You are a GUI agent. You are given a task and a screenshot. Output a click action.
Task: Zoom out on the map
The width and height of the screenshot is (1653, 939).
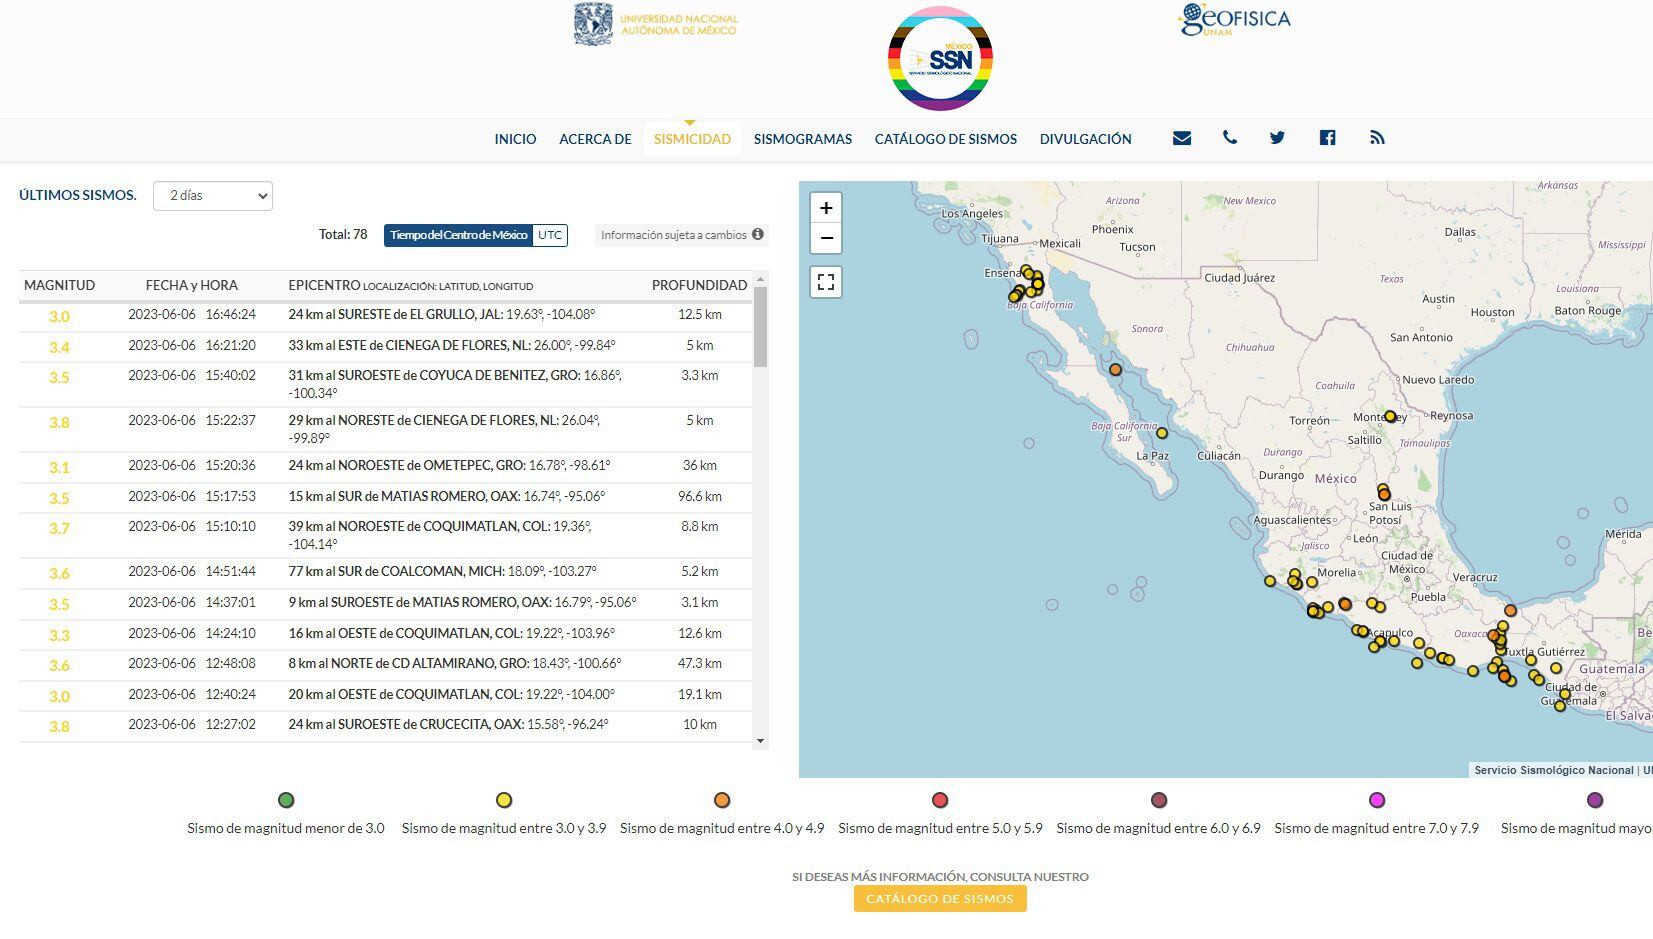click(826, 238)
